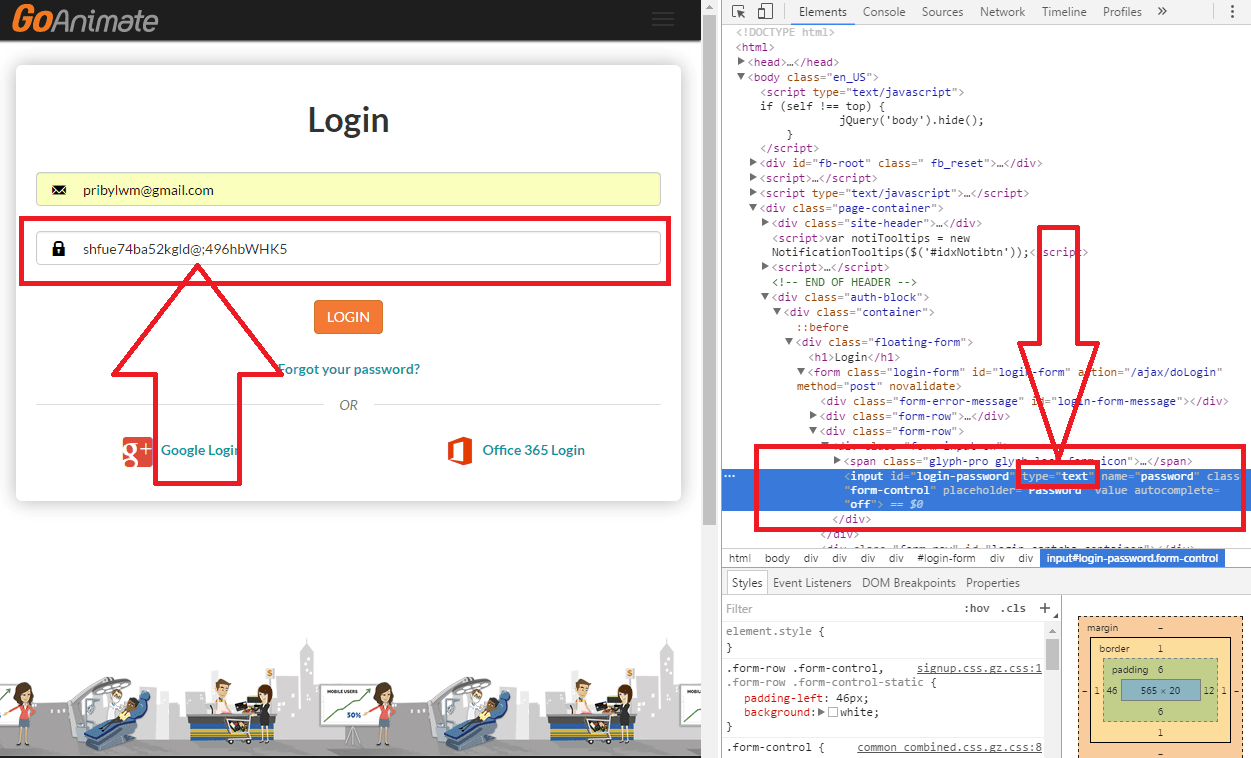Click the orange LOGIN button
Image resolution: width=1251 pixels, height=758 pixels.
tap(348, 317)
